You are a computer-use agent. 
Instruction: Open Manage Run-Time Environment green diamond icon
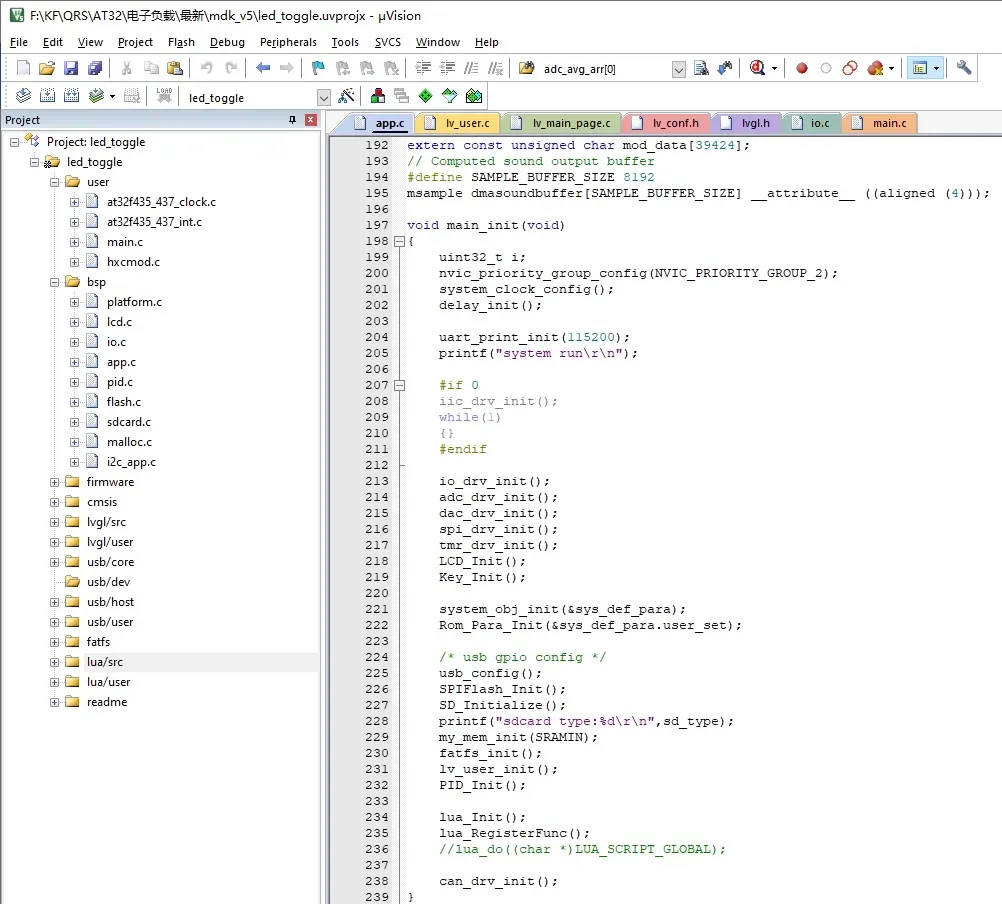[x=426, y=96]
